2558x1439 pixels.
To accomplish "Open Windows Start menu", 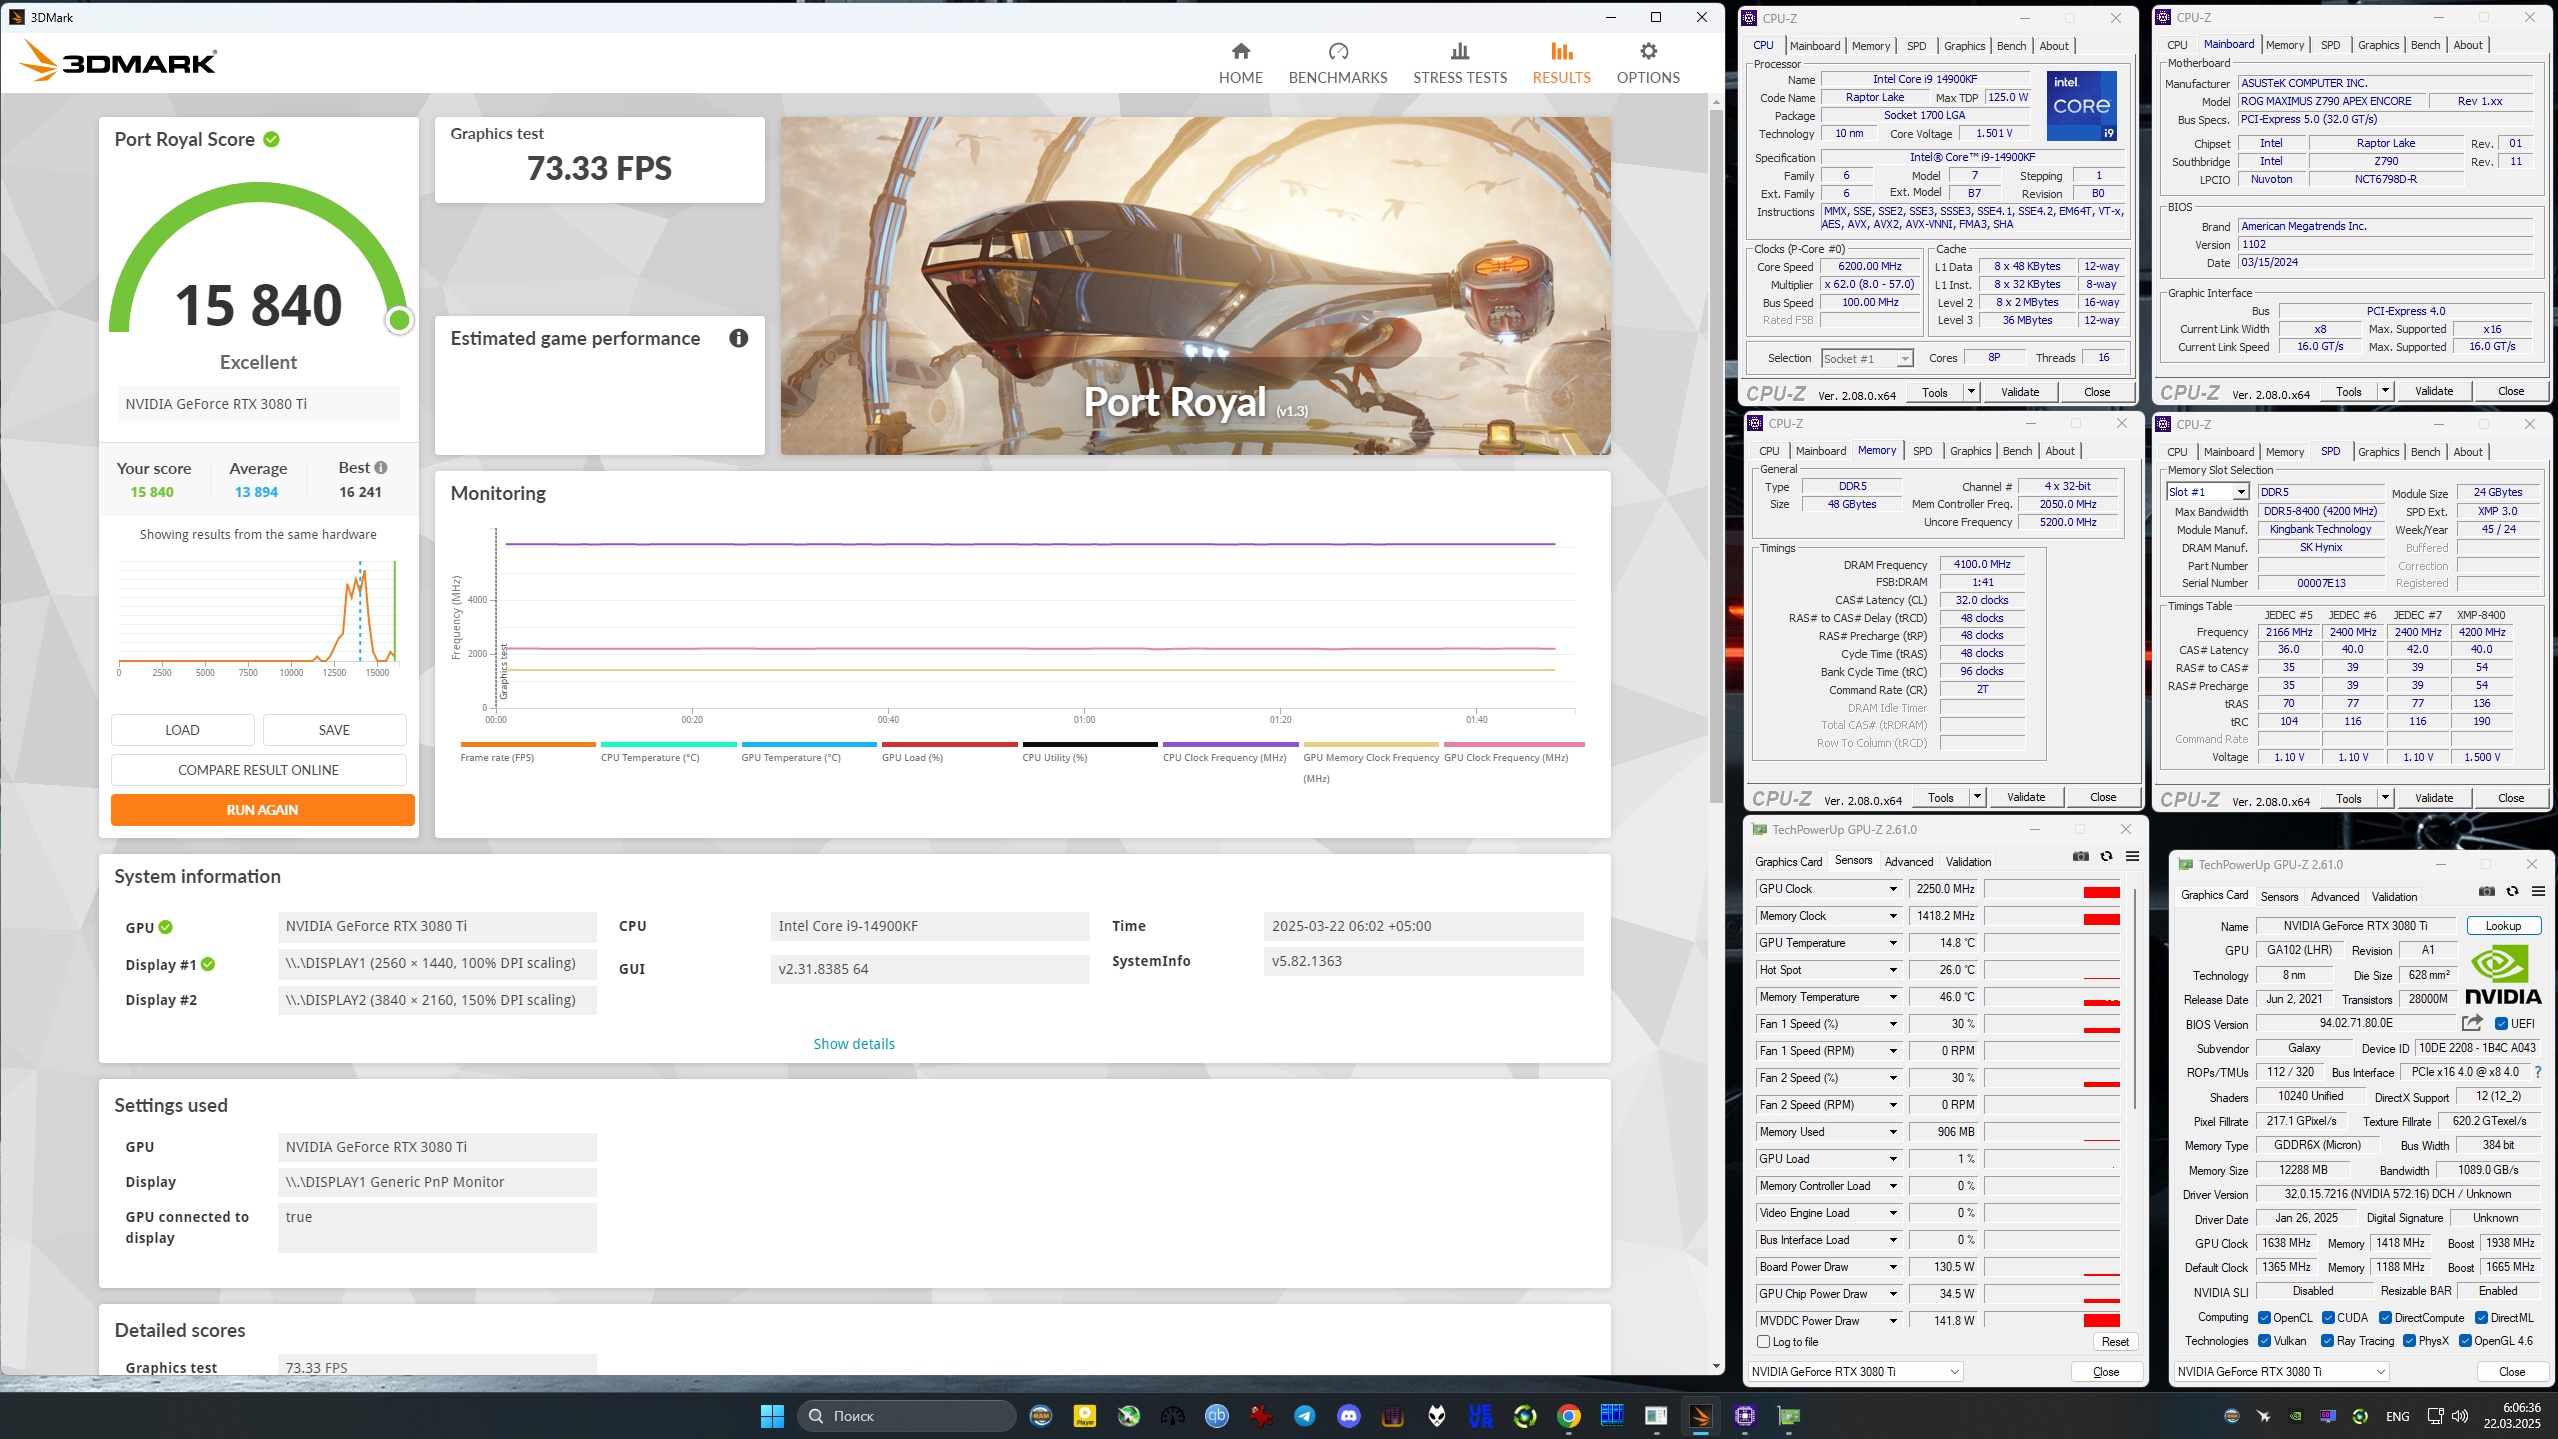I will coord(772,1415).
